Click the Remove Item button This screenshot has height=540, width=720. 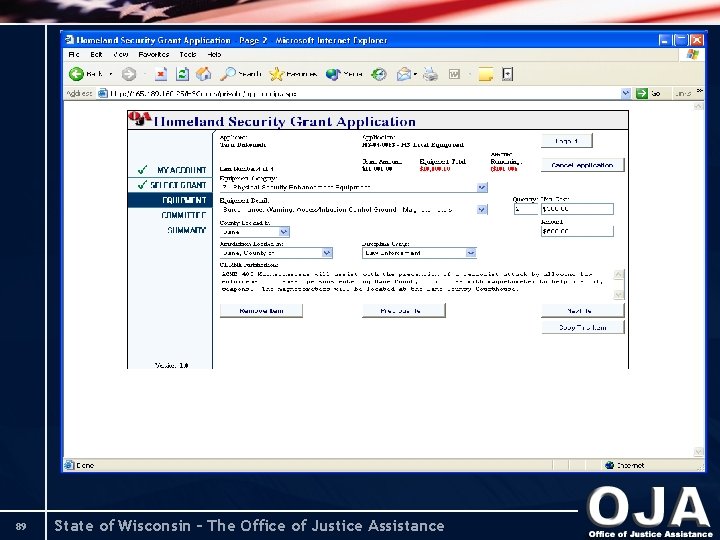pos(261,311)
